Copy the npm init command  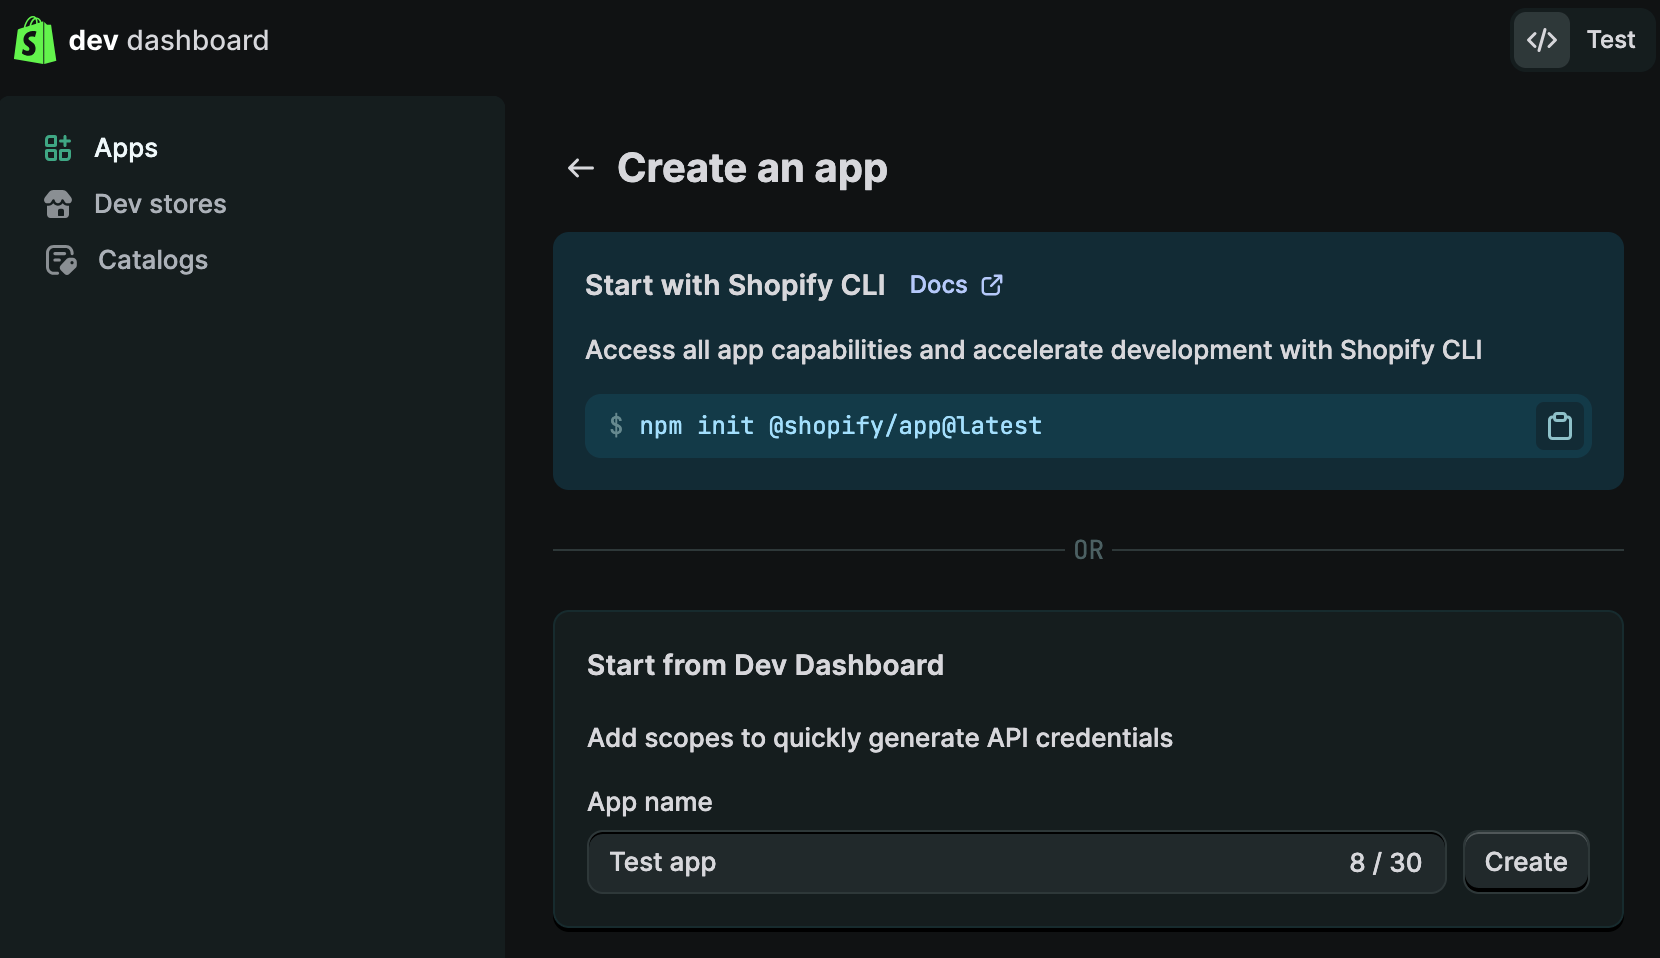[1560, 426]
